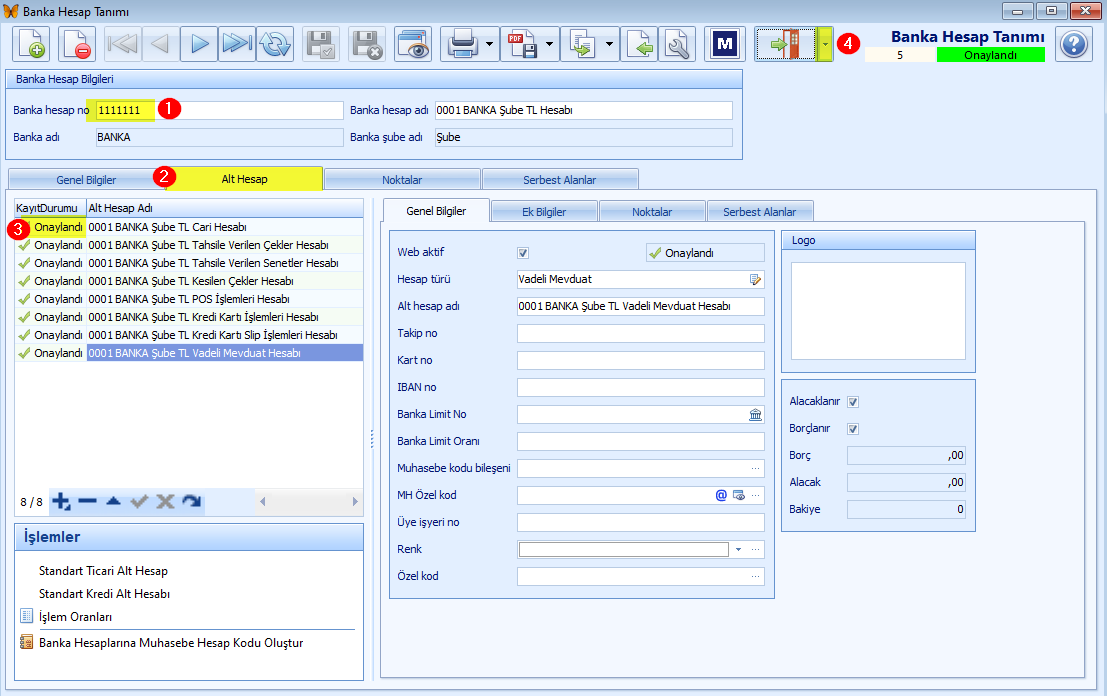Viewport: 1107px width, 696px height.
Task: Toggle the Web aktif checkbox
Action: click(523, 253)
